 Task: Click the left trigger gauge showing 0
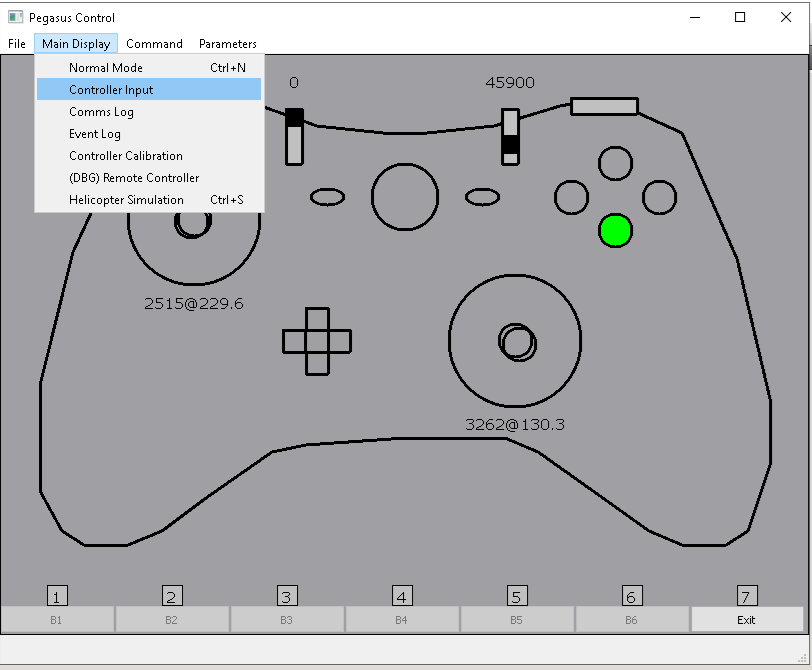tap(294, 136)
